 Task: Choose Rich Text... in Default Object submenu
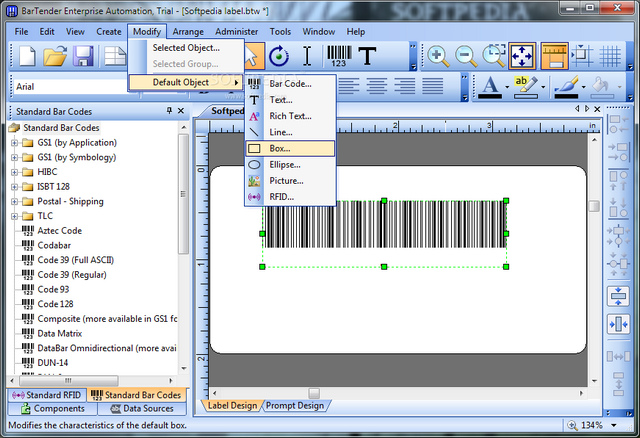point(290,116)
